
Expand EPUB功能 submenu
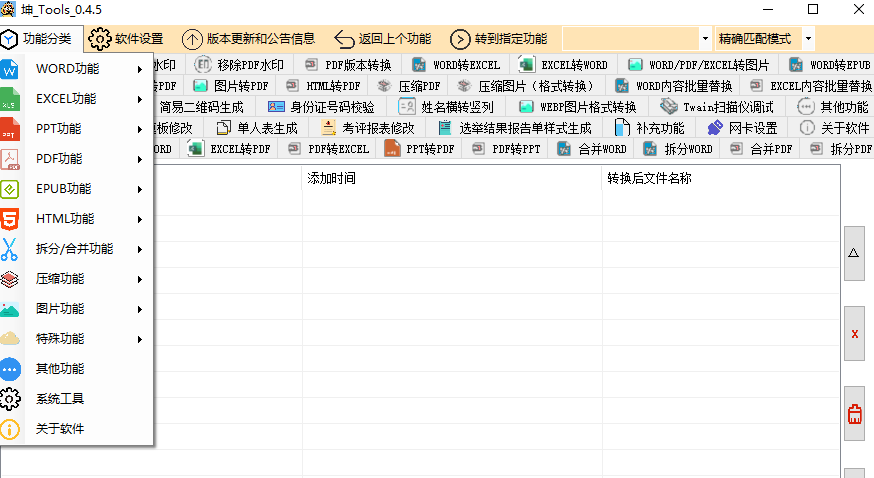[77, 189]
